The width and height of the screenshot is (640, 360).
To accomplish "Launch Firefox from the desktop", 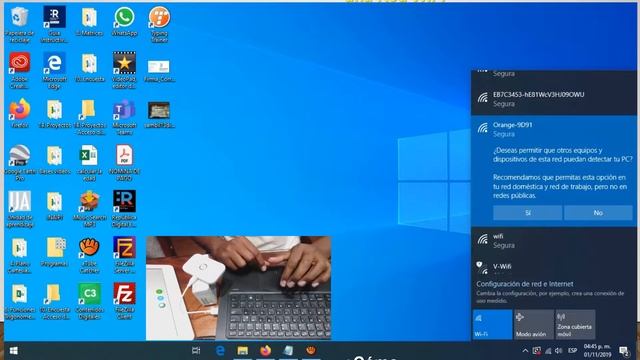I will click(19, 113).
